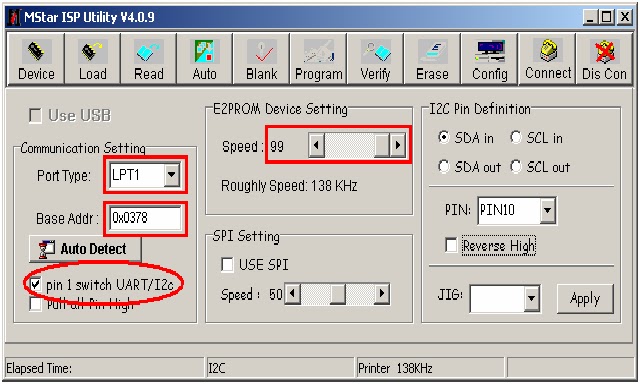
Task: Click the I2C status bar entry
Action: tap(280, 368)
